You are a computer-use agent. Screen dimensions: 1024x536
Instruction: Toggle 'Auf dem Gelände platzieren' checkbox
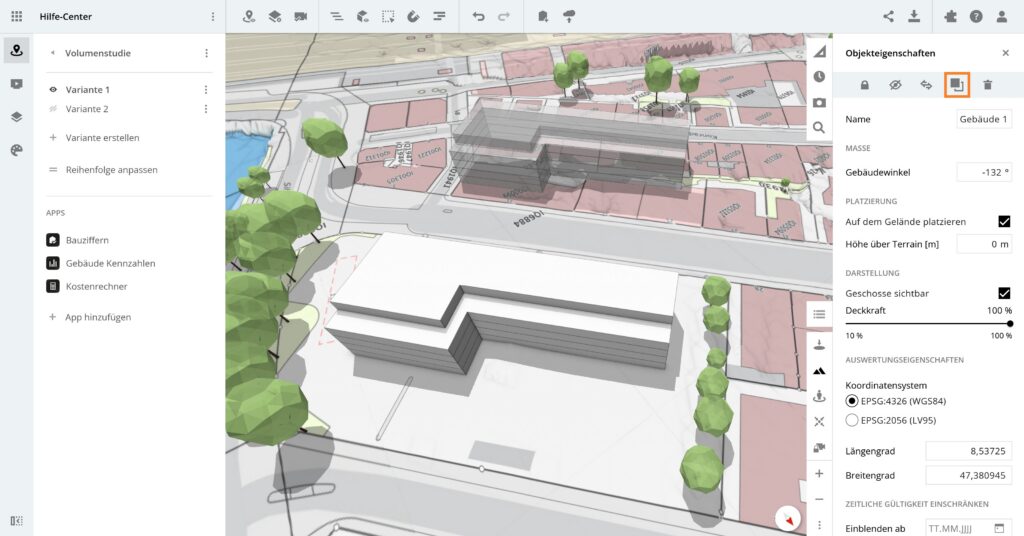(1004, 221)
